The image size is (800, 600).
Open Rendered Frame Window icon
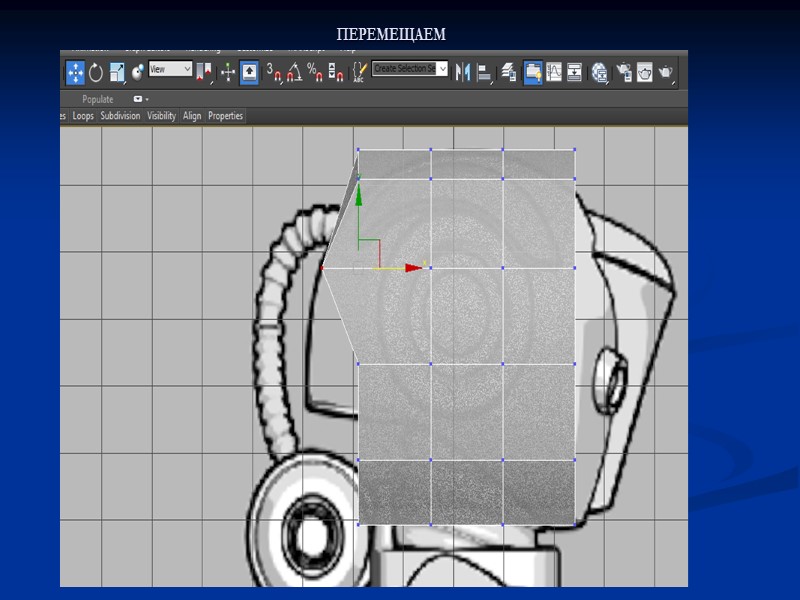tap(644, 72)
